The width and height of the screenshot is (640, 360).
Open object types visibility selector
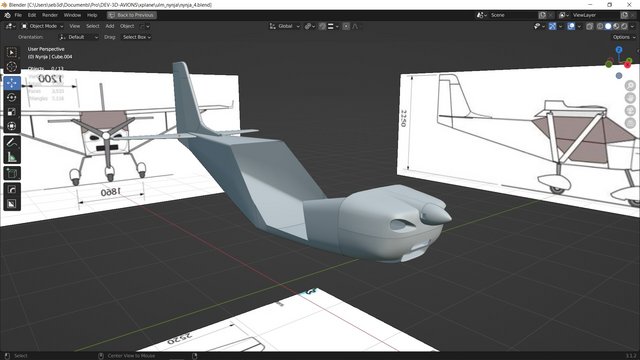539,26
